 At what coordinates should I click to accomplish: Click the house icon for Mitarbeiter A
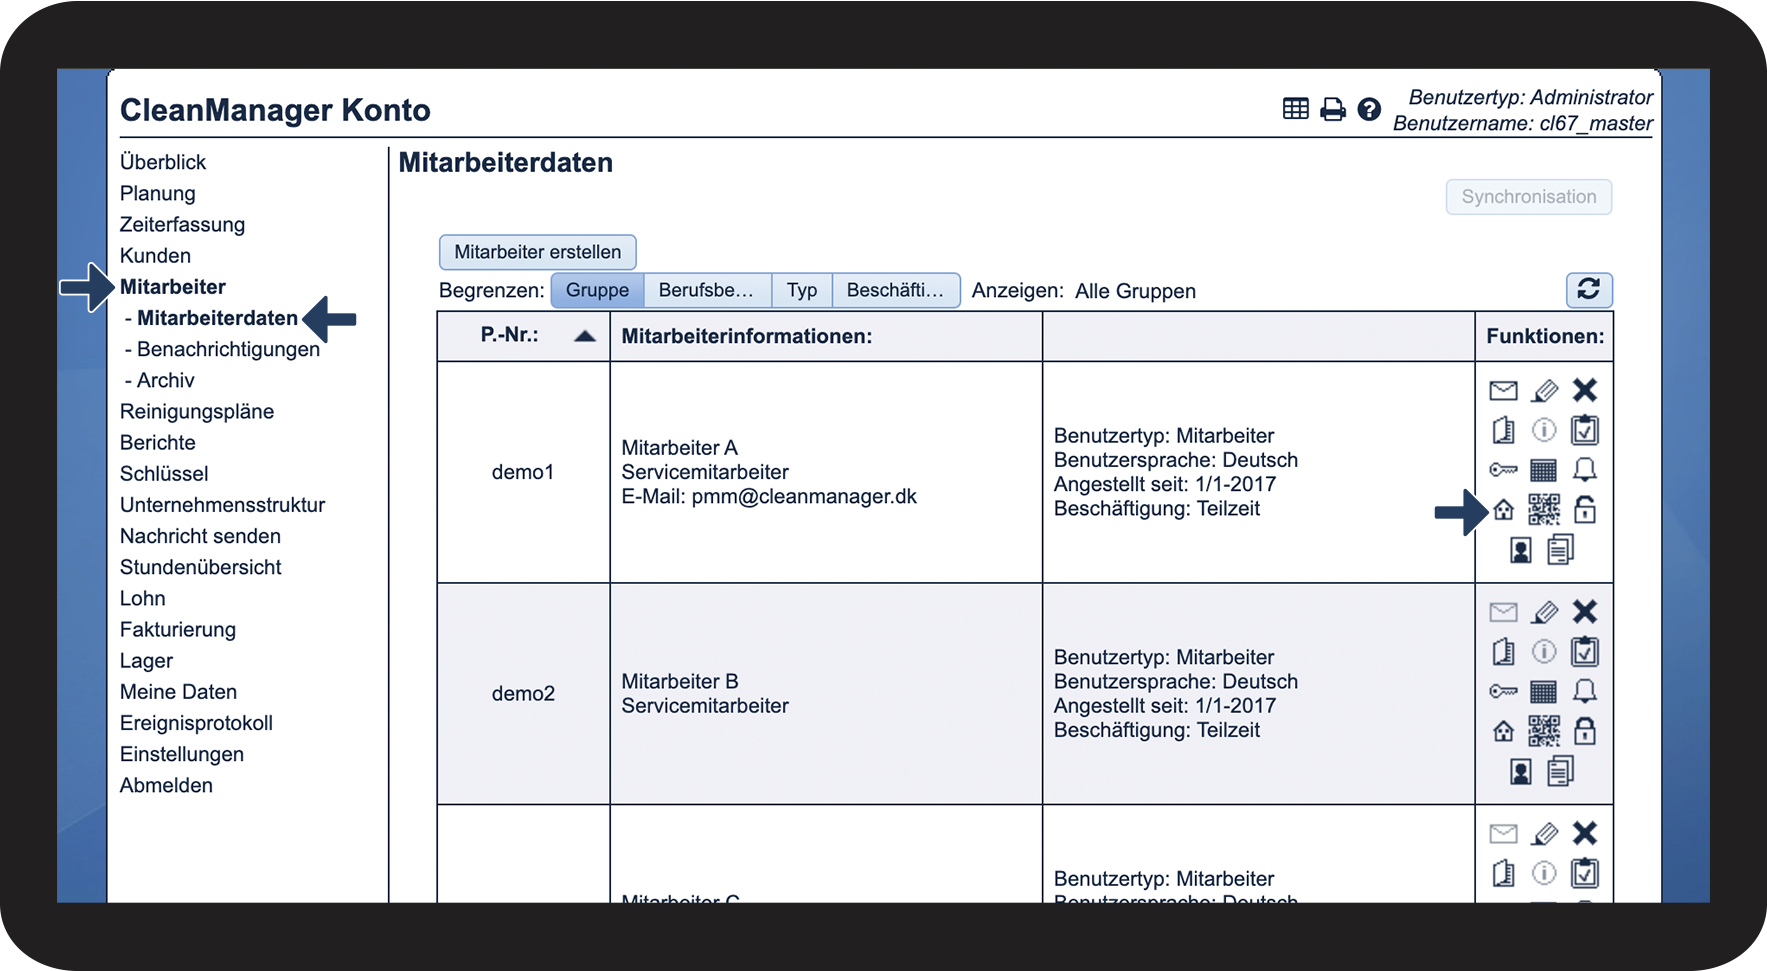pyautogui.click(x=1503, y=510)
